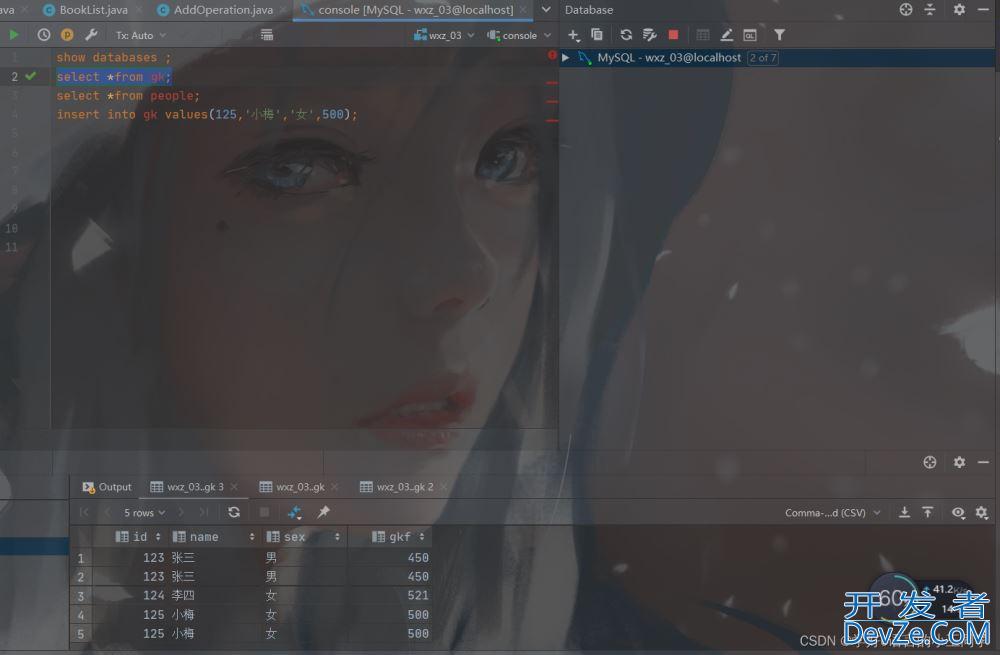Open data source properties icon
This screenshot has height=655, width=1000.
pyautogui.click(x=649, y=35)
